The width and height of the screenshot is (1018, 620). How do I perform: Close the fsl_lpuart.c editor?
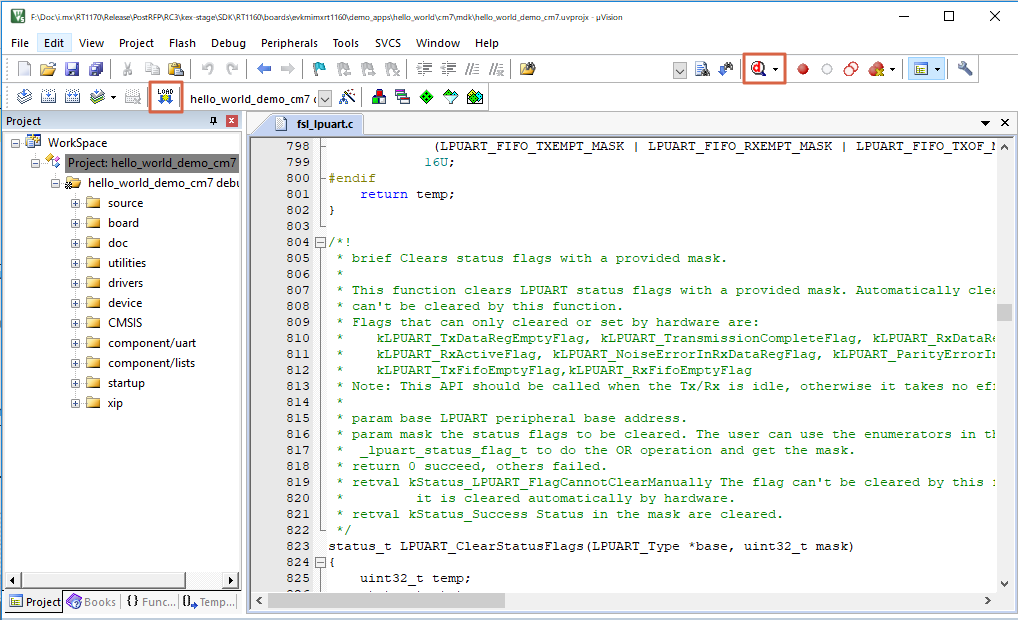(1005, 123)
